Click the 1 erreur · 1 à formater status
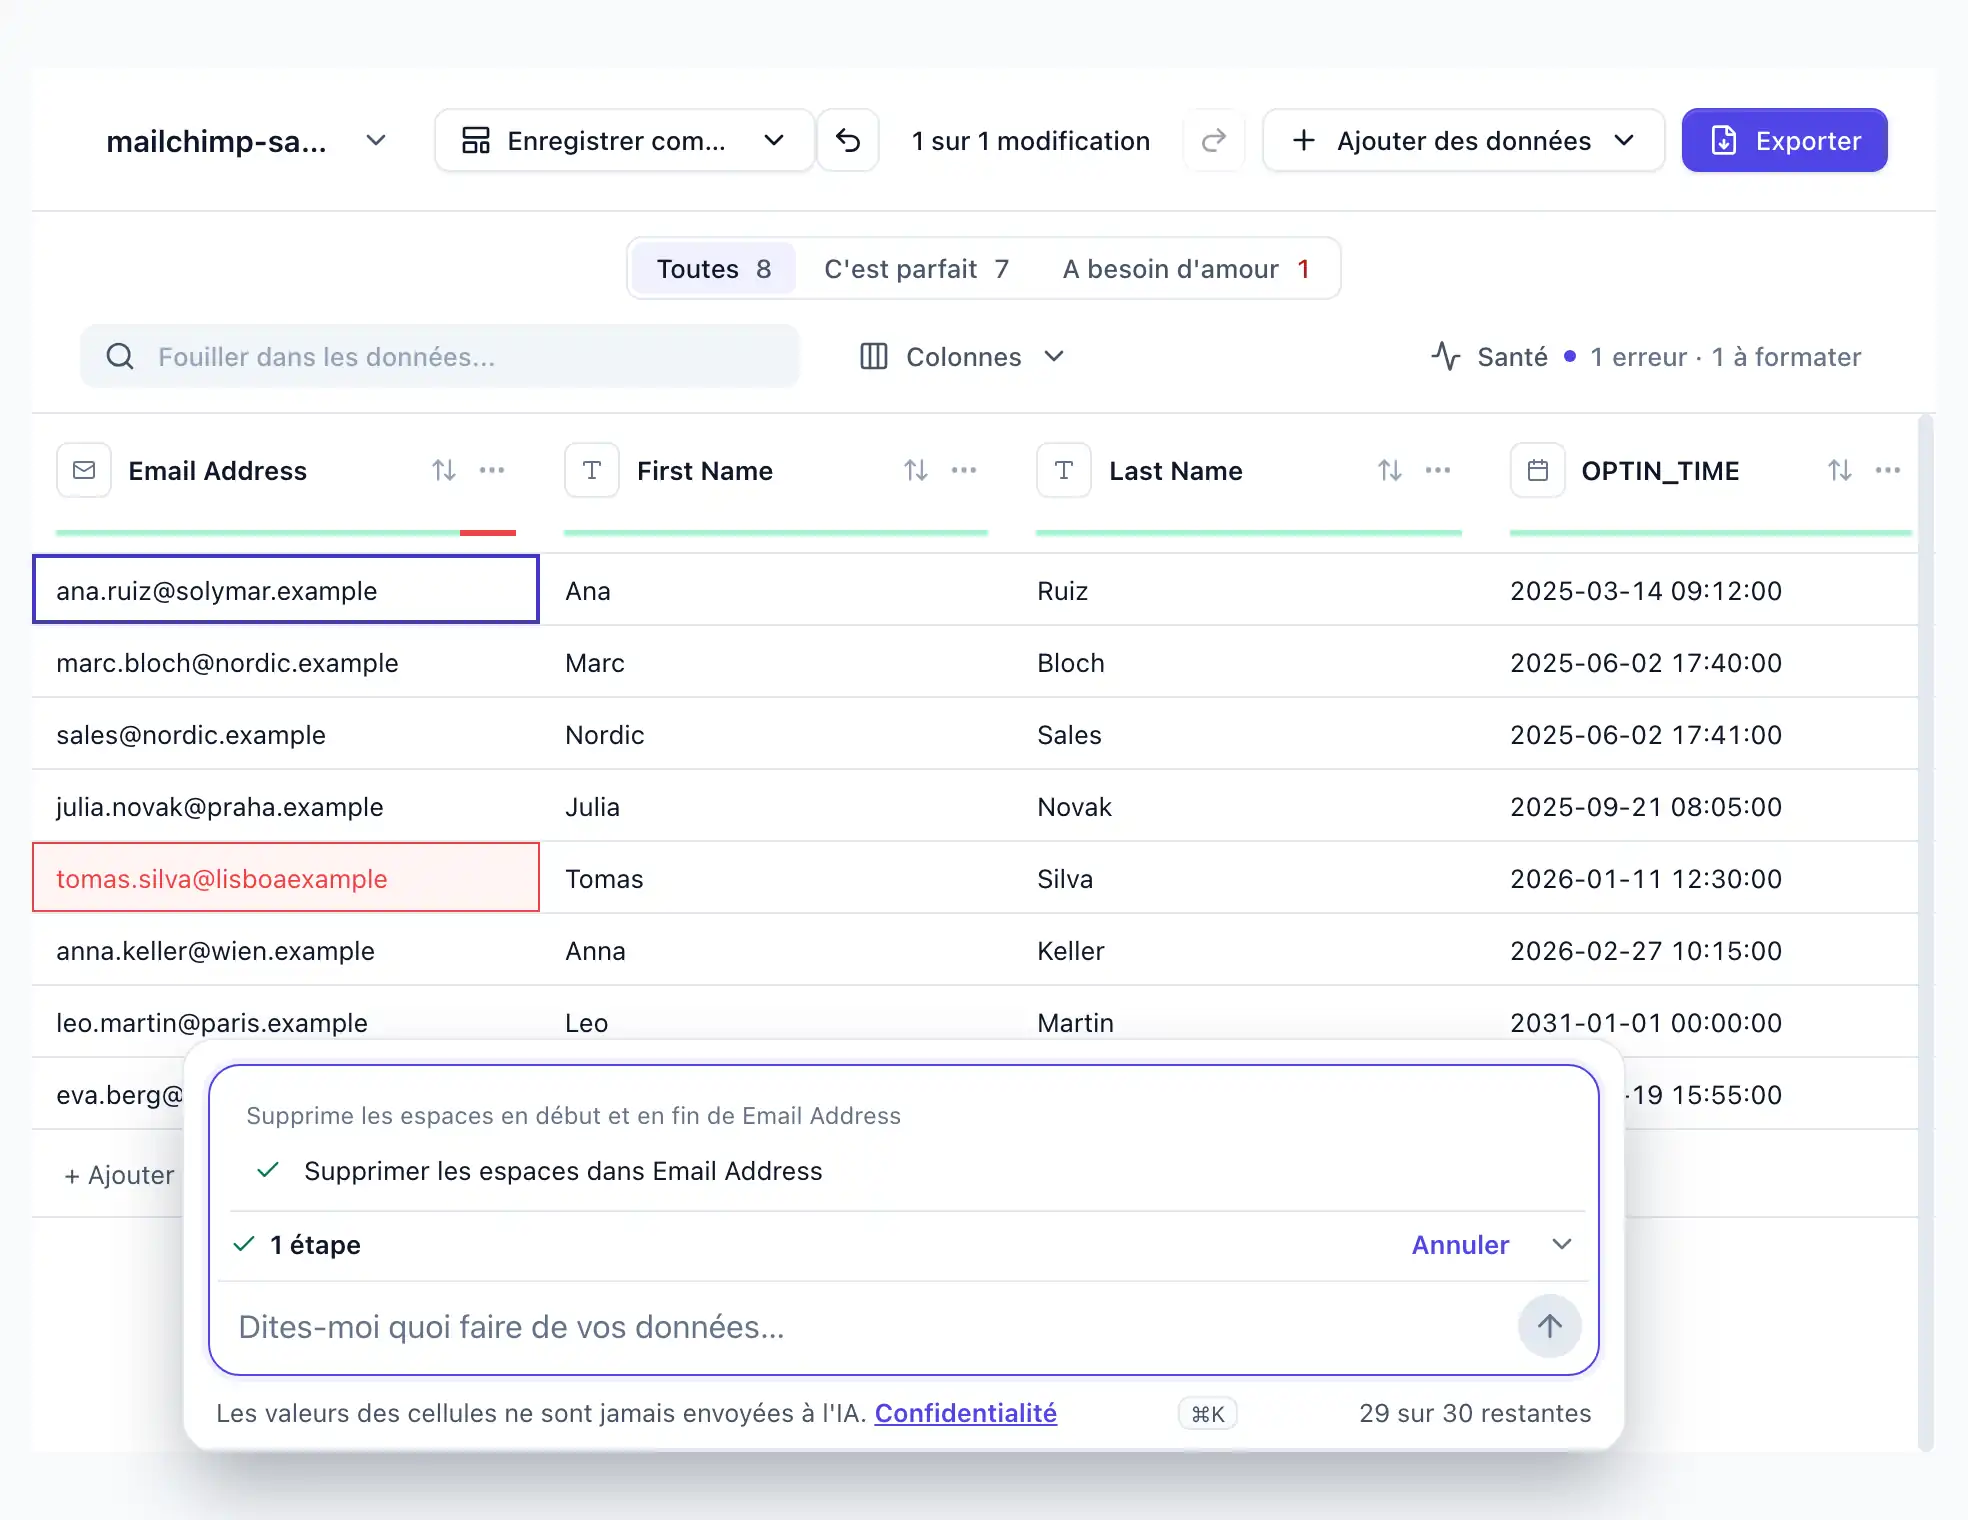This screenshot has height=1520, width=1968. (x=1725, y=357)
